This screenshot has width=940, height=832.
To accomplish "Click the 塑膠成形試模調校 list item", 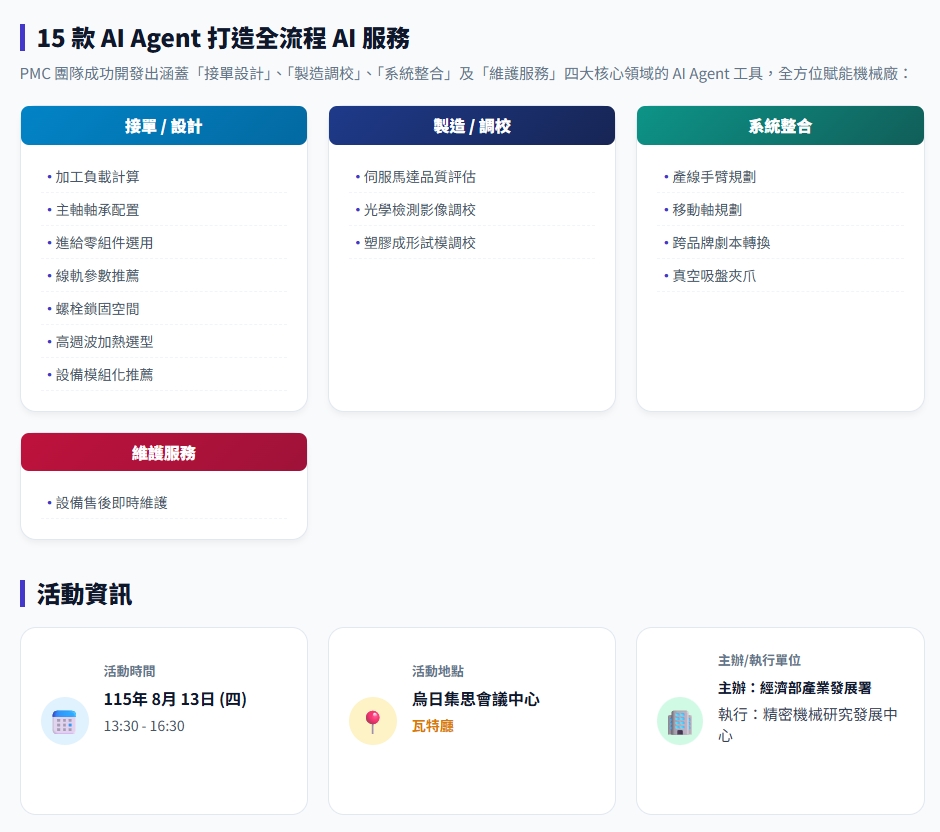I will [472, 243].
